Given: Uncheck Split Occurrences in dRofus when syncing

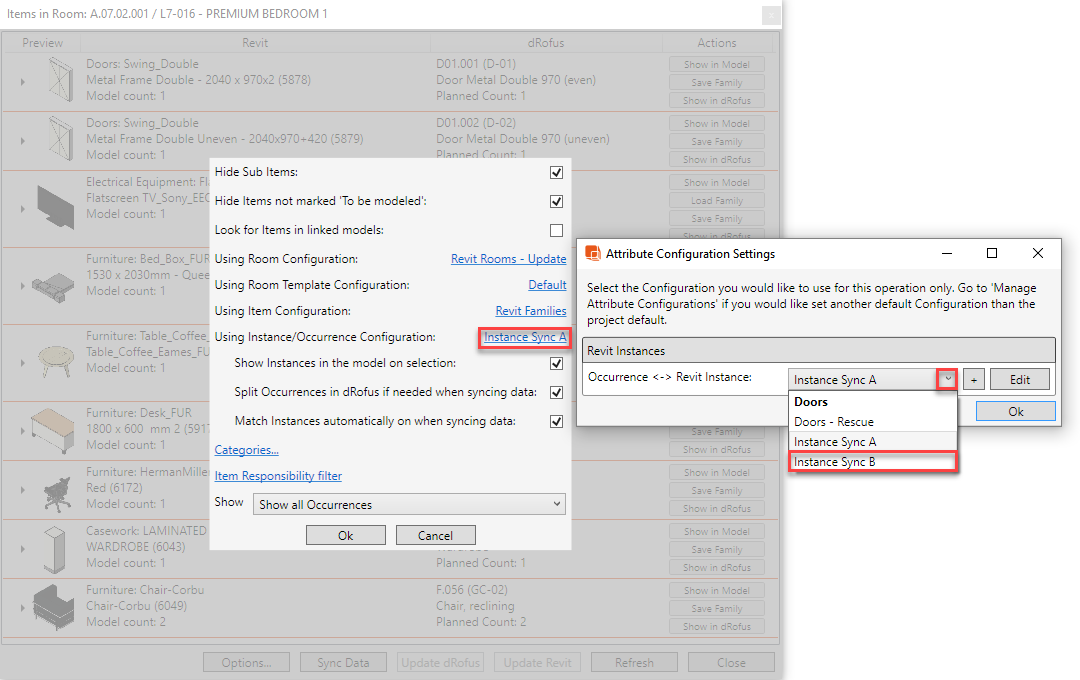Looking at the screenshot, I should click(x=556, y=393).
